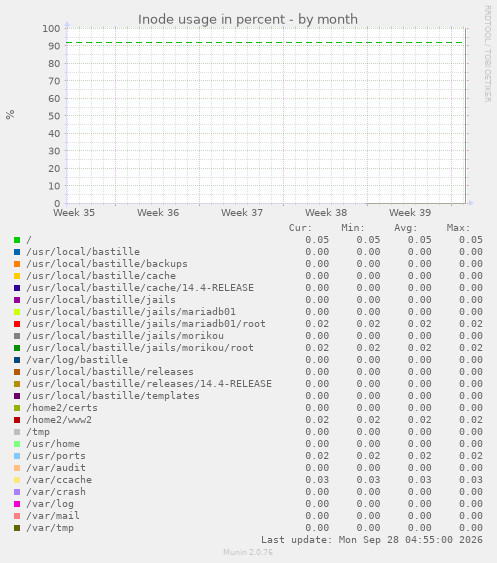Viewport: 497px width, 563px height.
Task: Select legend entry /usr/ports
Action: [56, 456]
